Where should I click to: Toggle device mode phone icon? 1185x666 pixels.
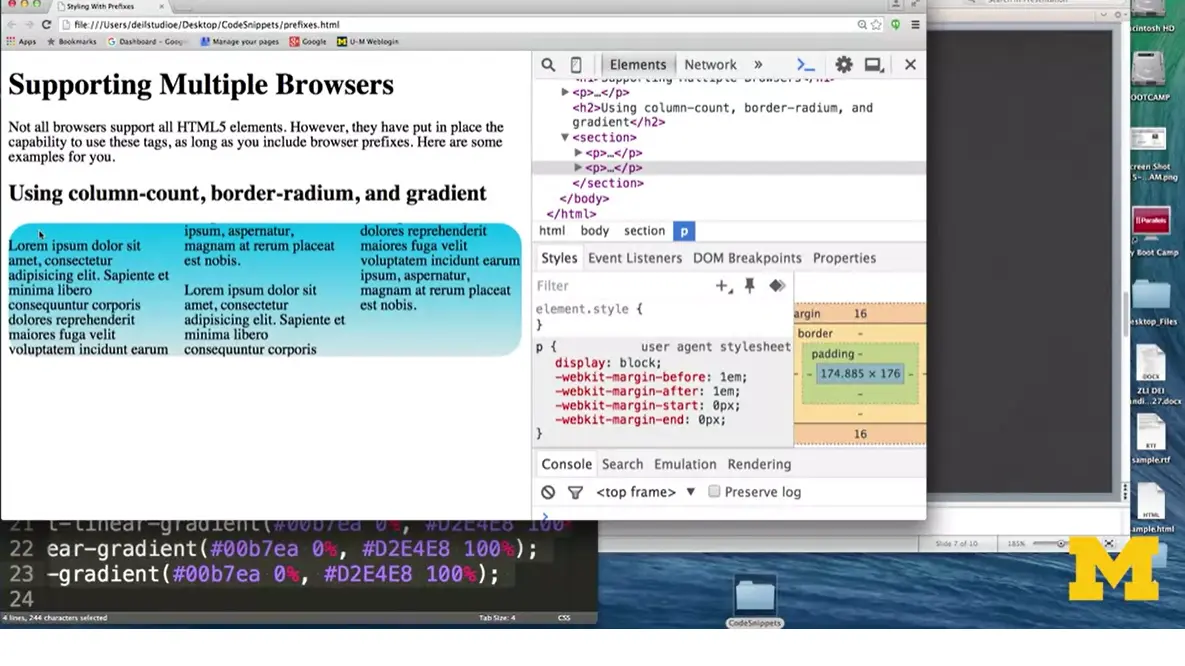(x=576, y=65)
